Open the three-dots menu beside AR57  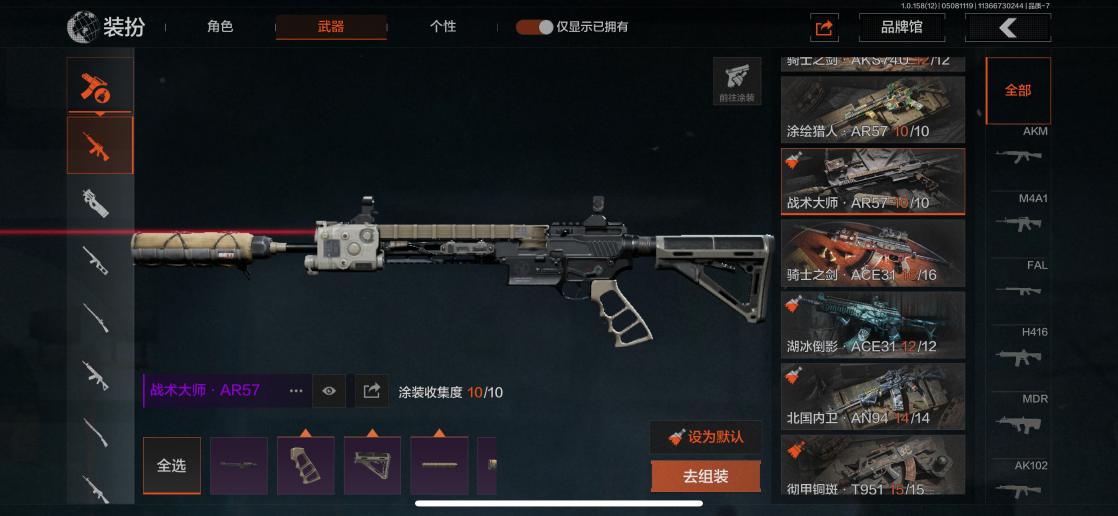click(x=296, y=391)
